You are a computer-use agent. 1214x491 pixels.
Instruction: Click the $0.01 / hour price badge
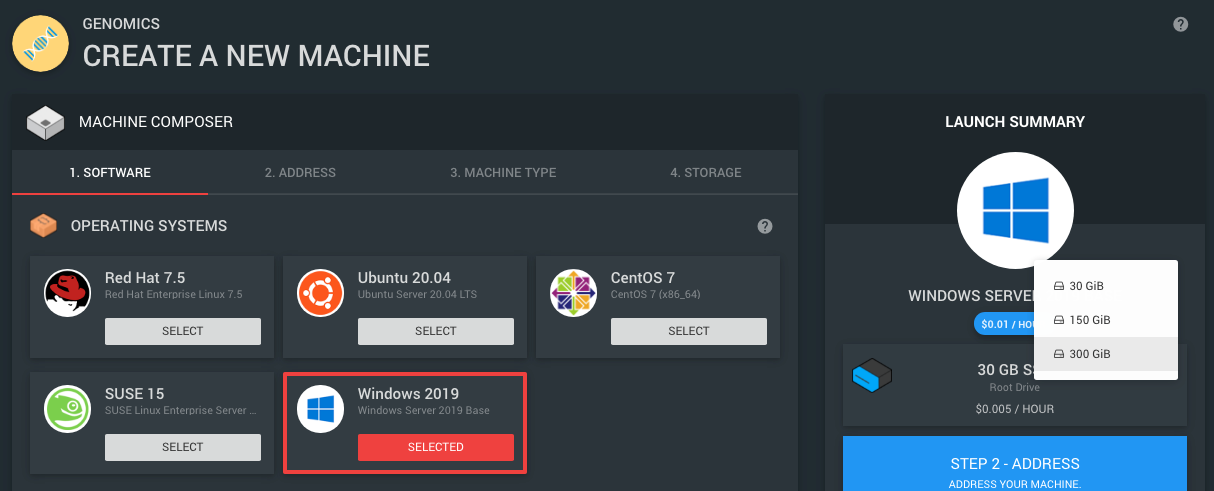point(1005,323)
